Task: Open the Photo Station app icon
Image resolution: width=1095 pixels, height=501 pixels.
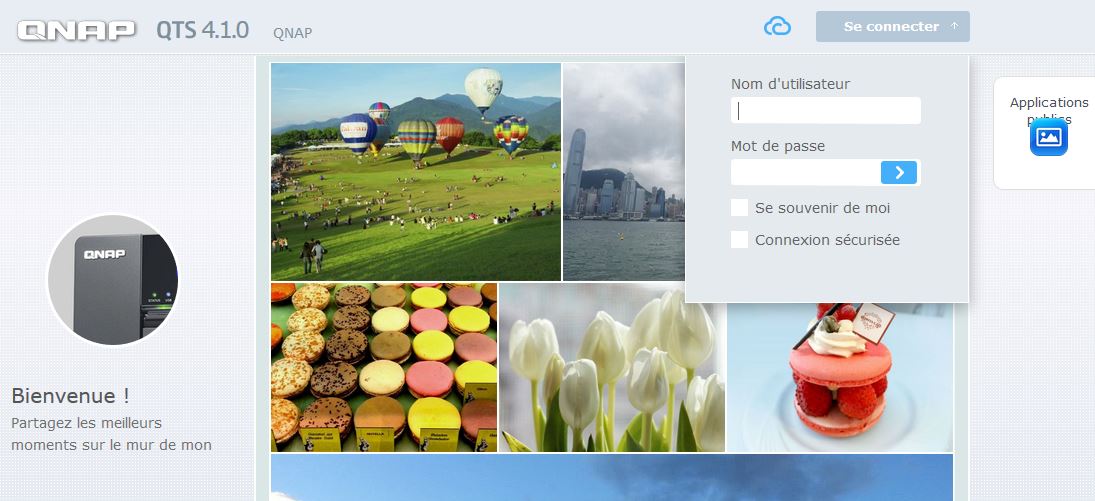Action: [1048, 137]
